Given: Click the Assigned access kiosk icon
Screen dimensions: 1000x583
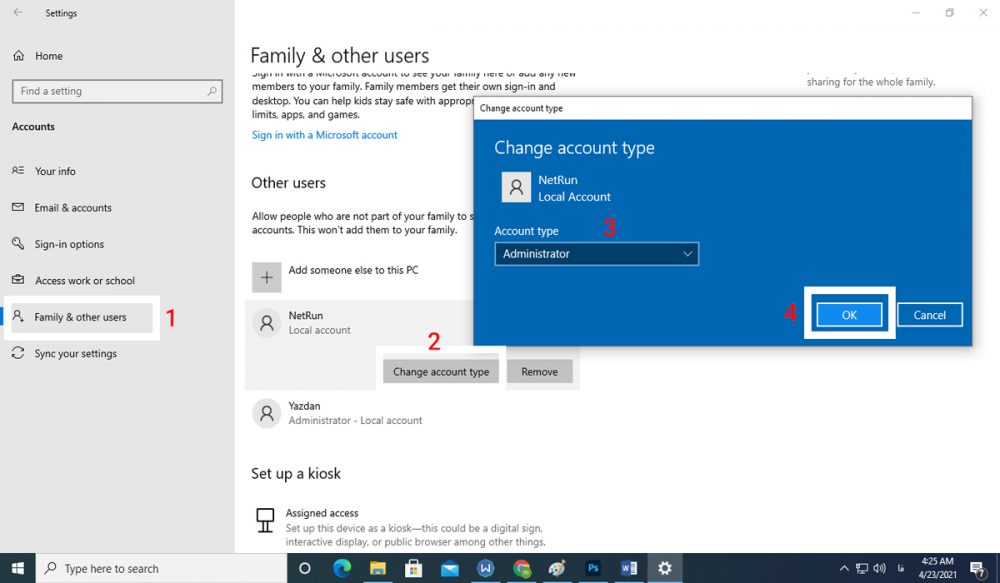Looking at the screenshot, I should point(265,520).
